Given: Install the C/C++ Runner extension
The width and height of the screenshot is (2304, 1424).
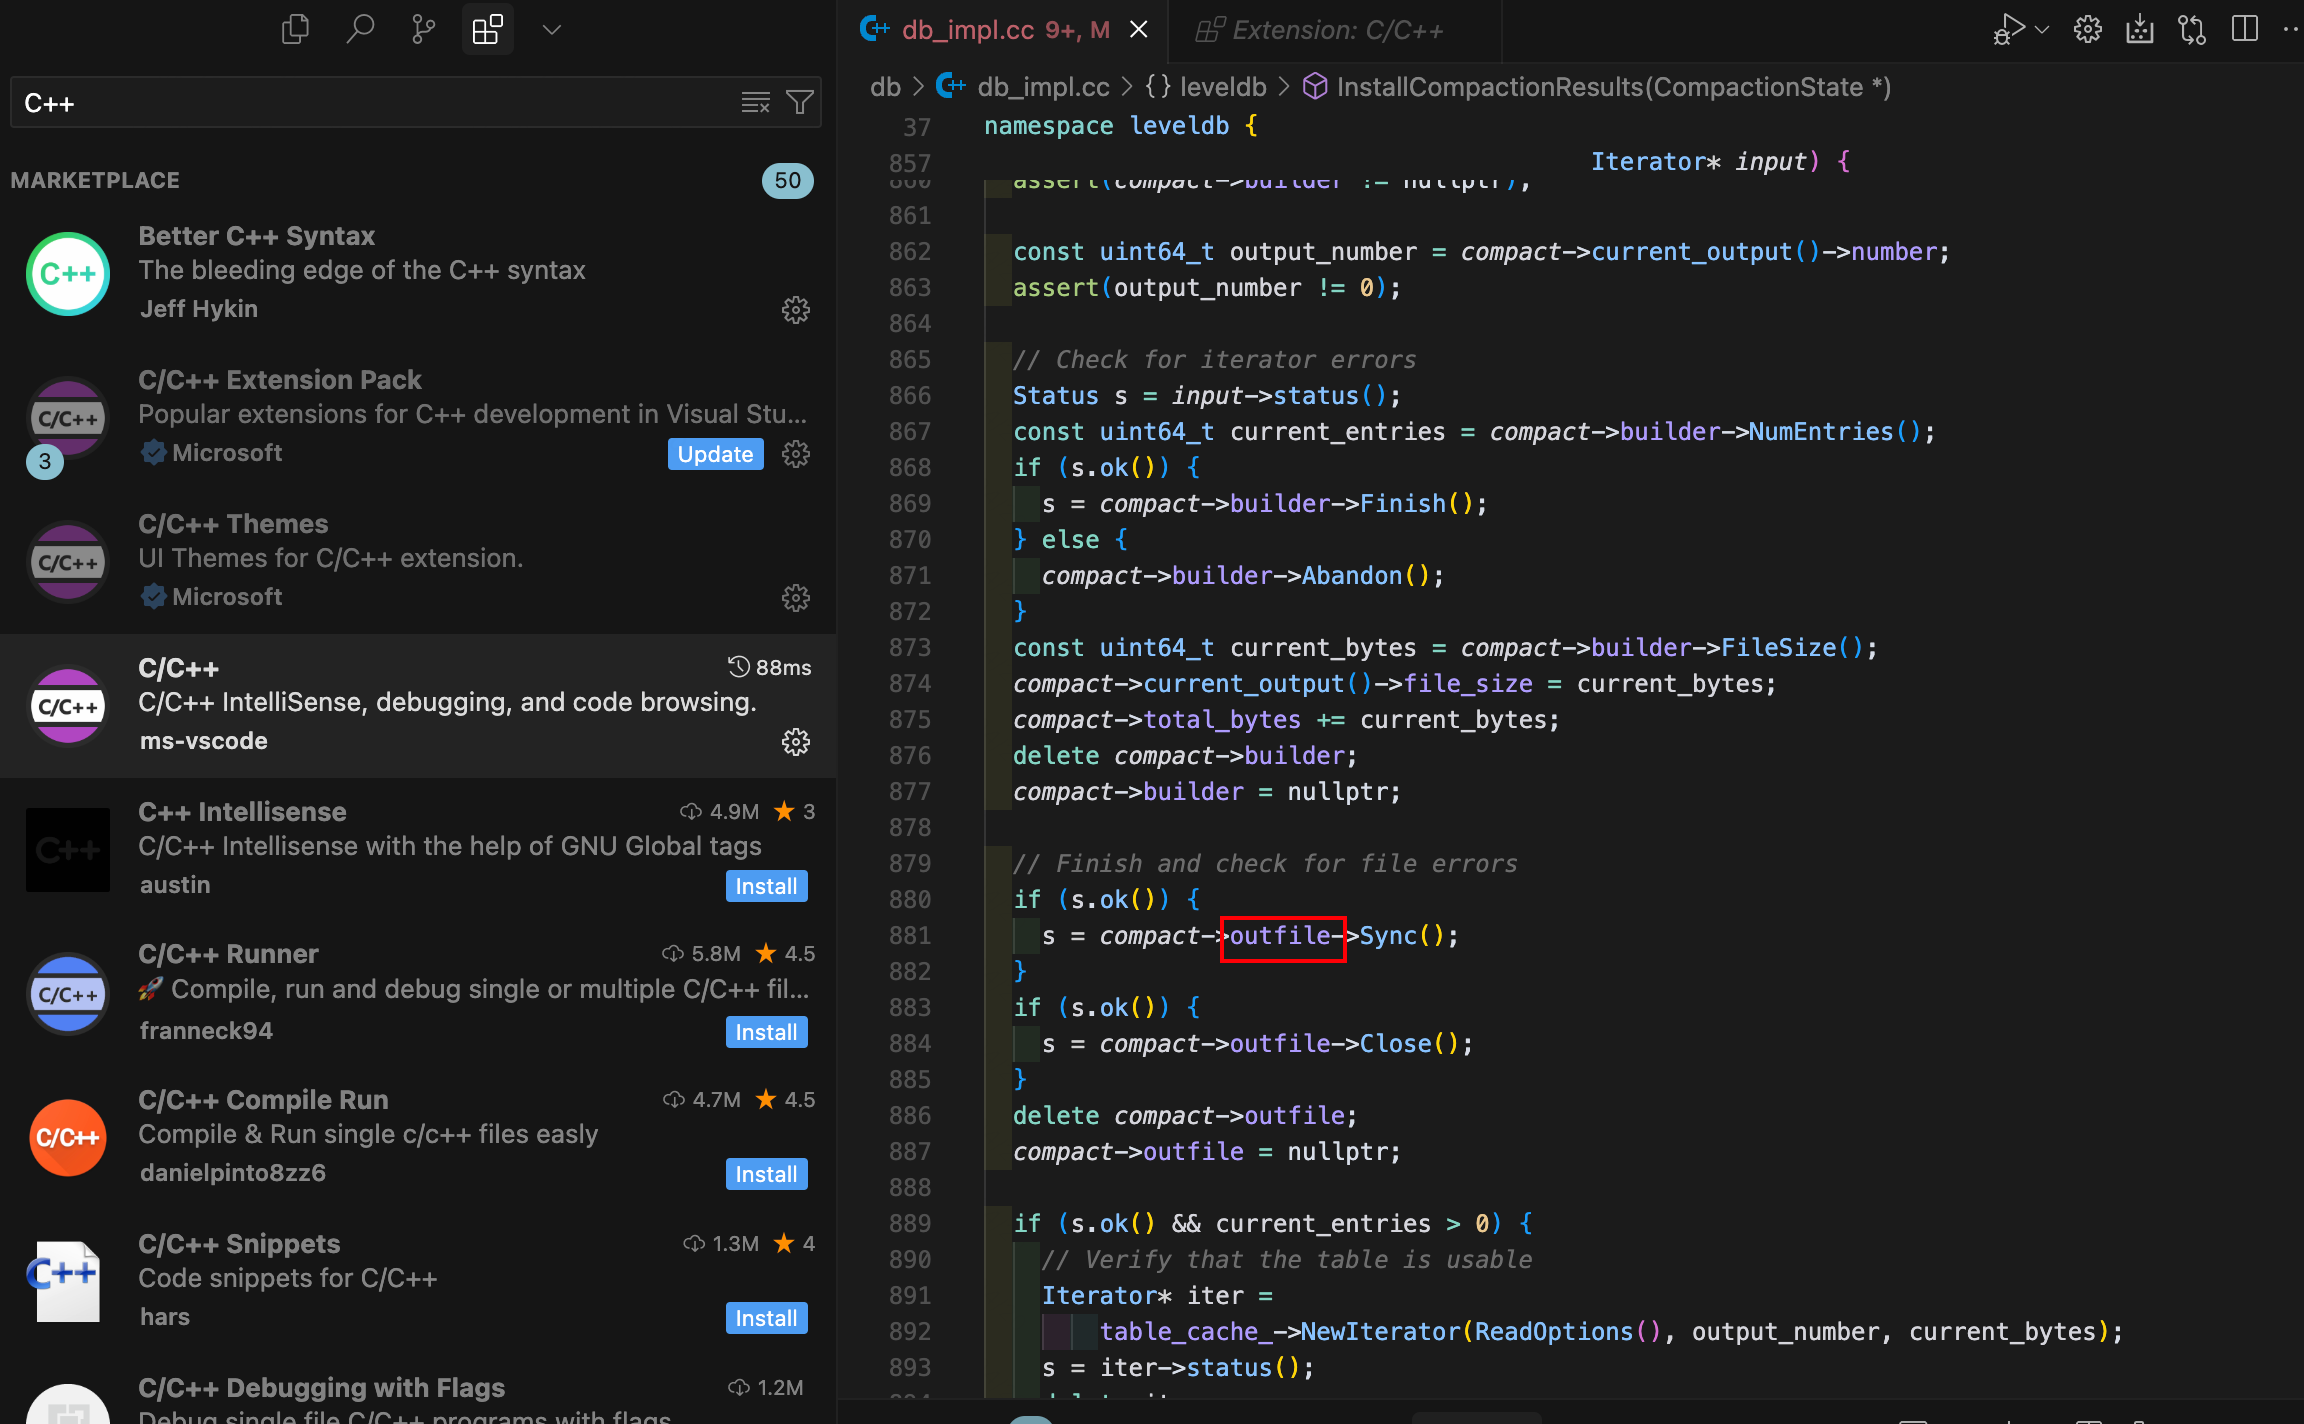Looking at the screenshot, I should (x=766, y=1032).
